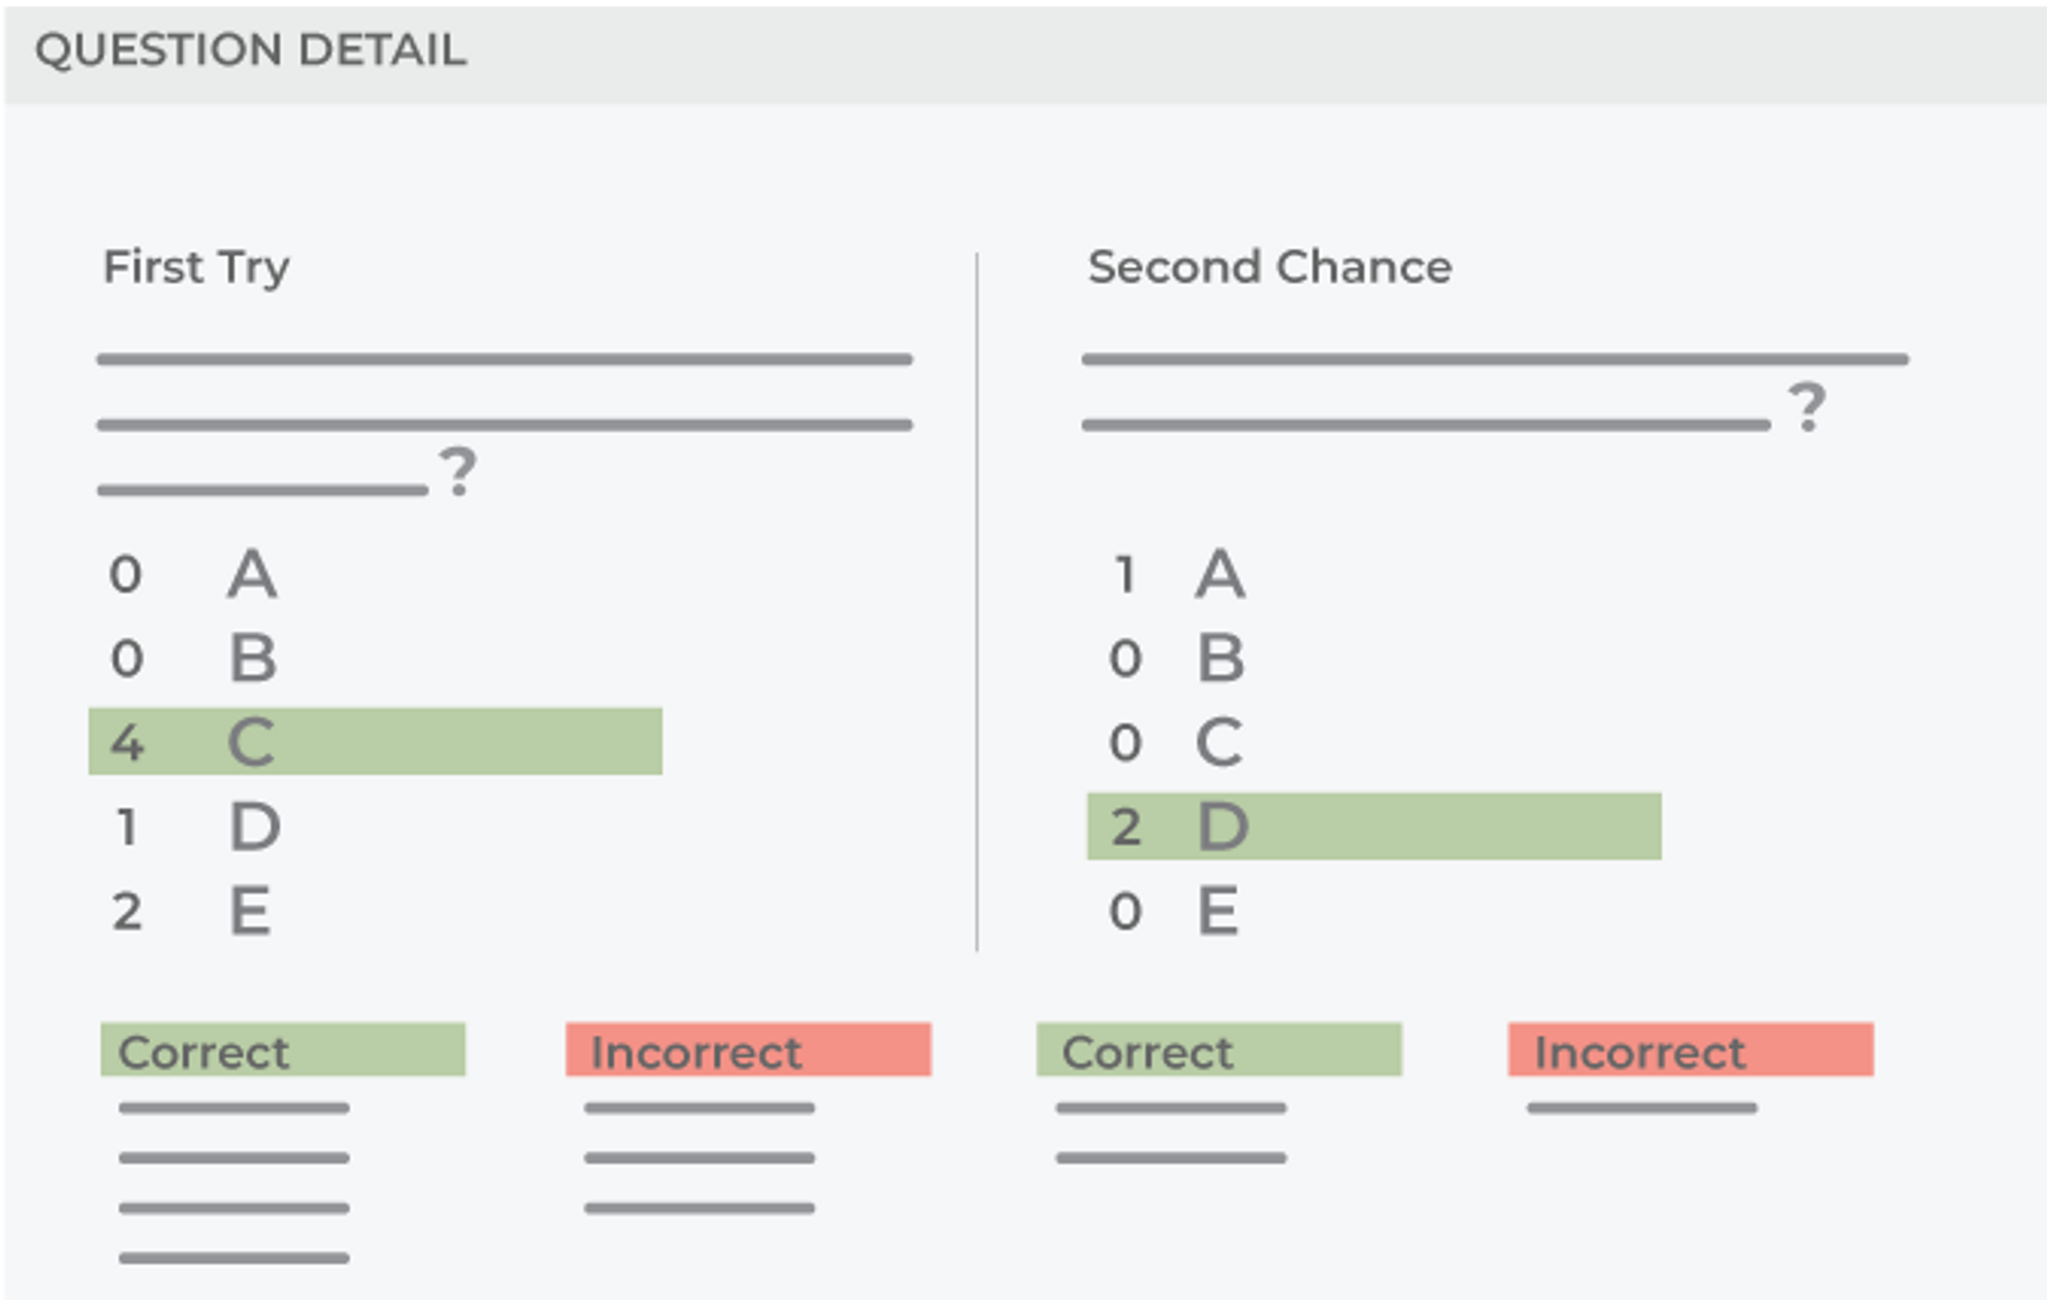This screenshot has width=2047, height=1300.
Task: Select answer B under First Try
Action: tap(252, 658)
